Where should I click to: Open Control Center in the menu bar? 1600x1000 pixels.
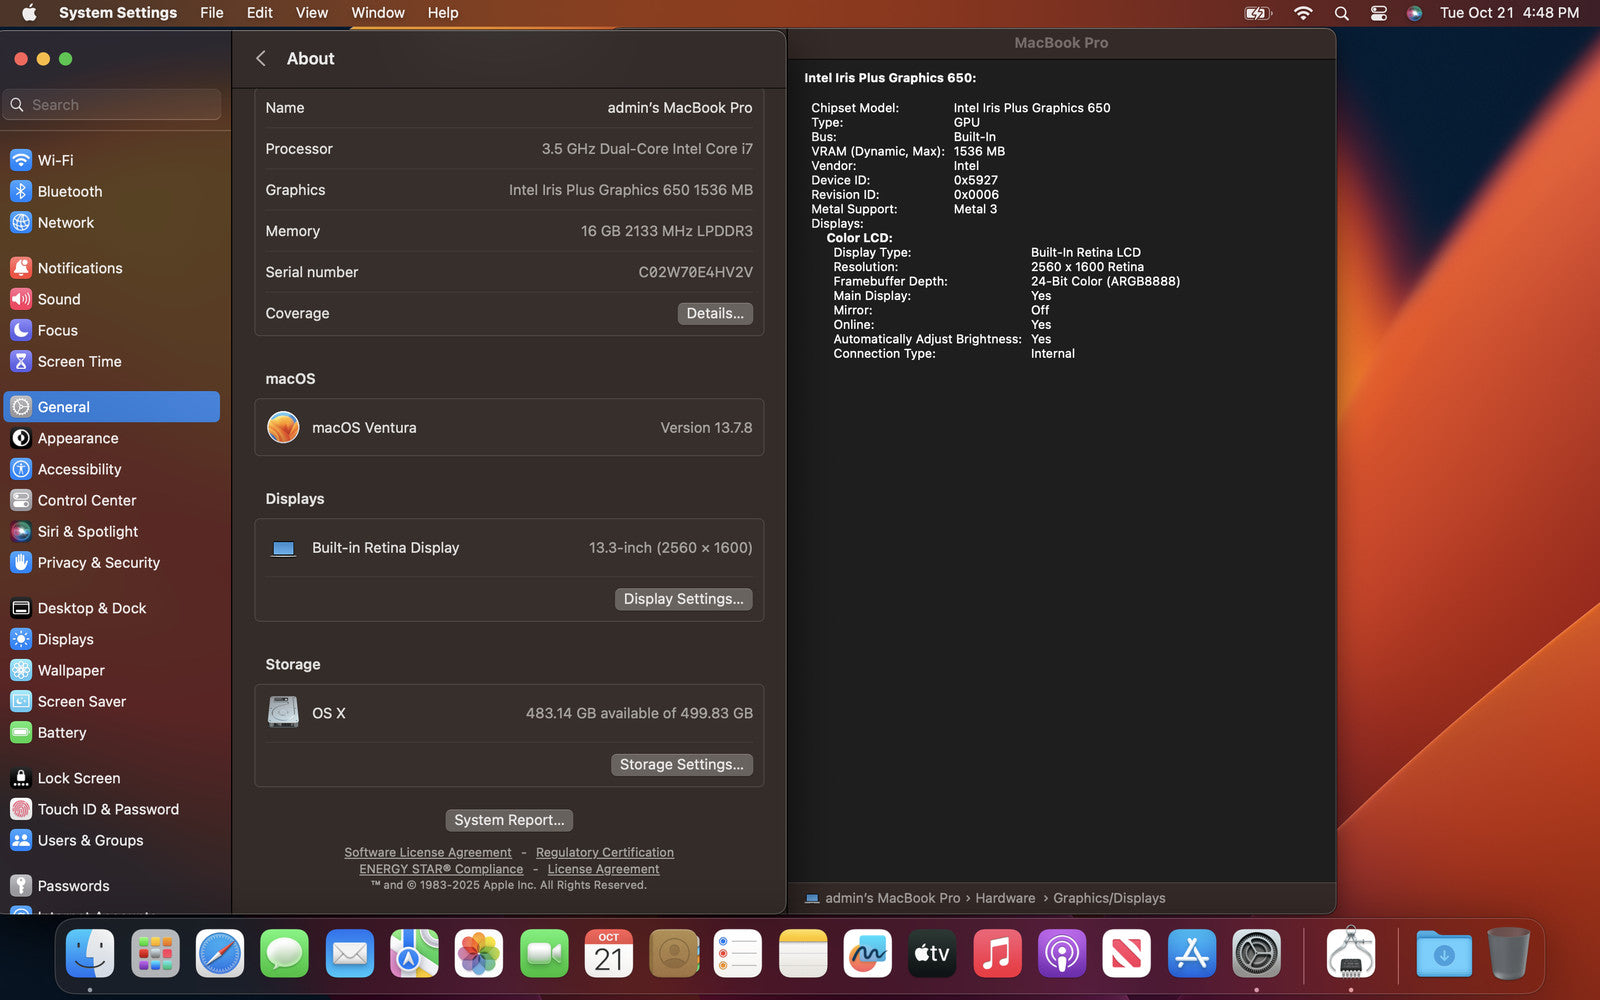point(1378,13)
